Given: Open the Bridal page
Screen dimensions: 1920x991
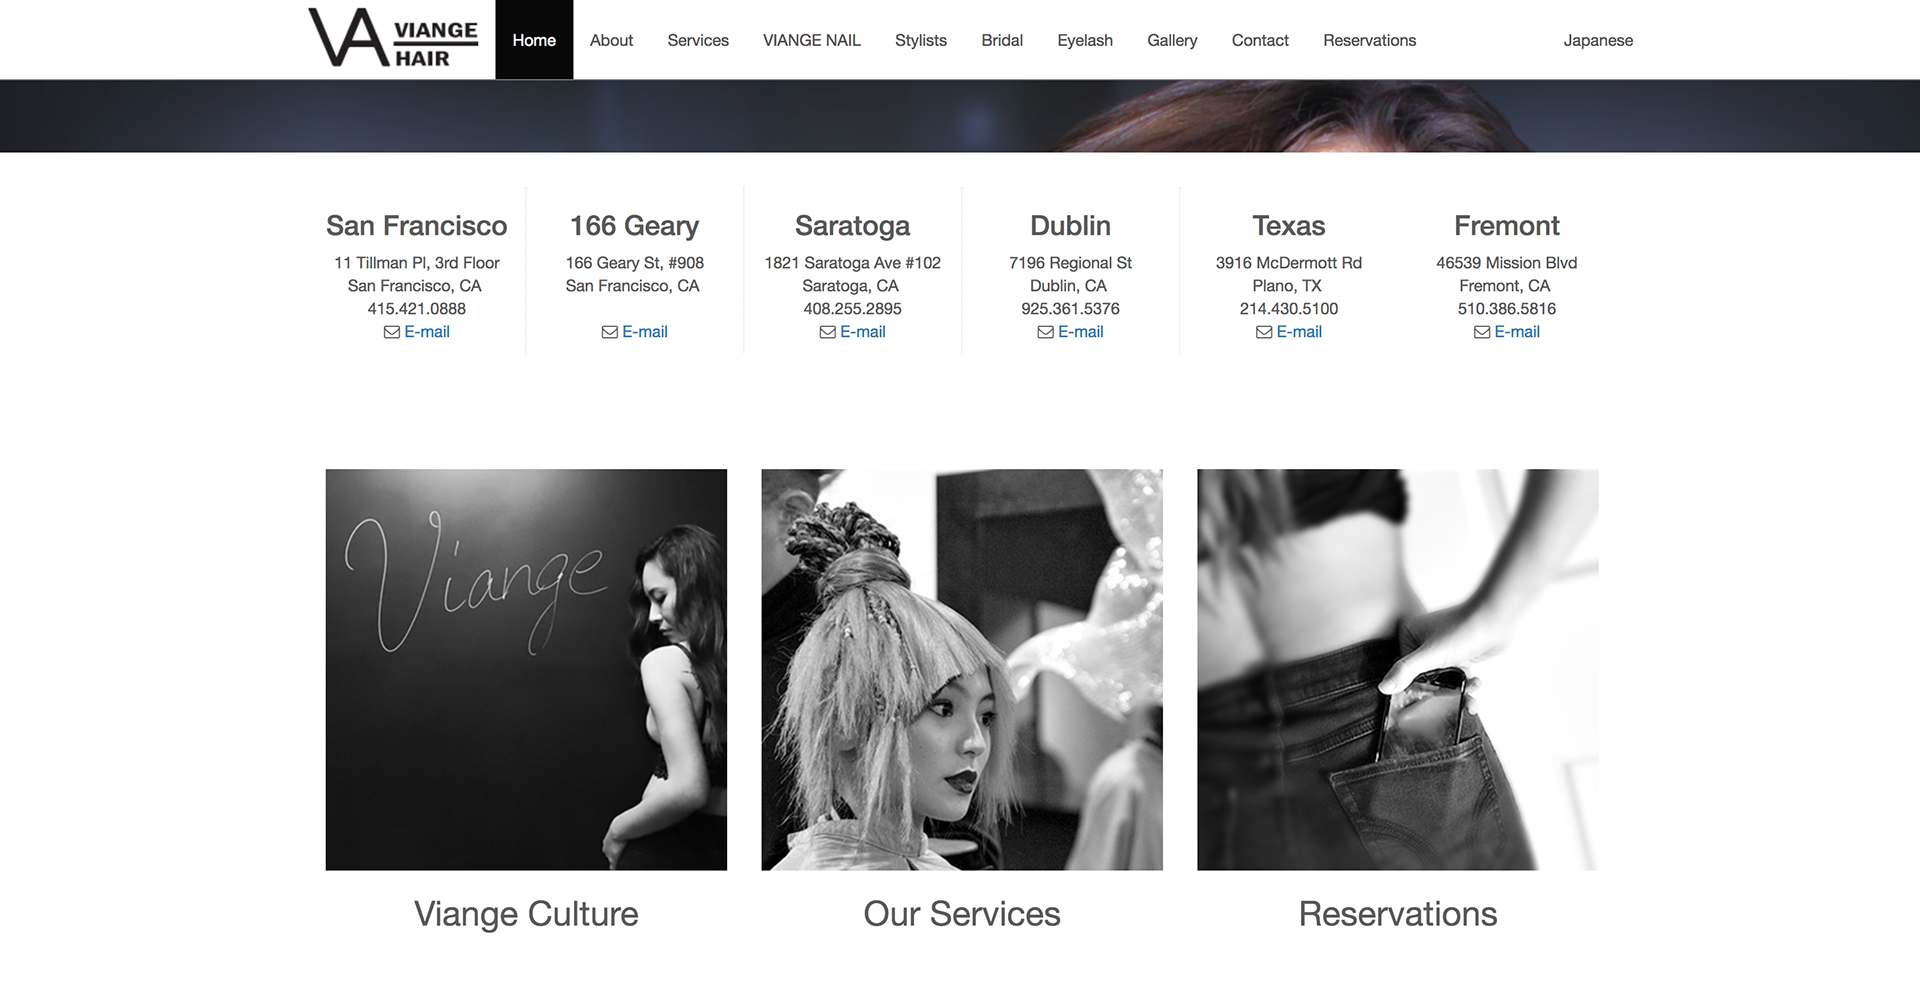Looking at the screenshot, I should tap(1002, 40).
